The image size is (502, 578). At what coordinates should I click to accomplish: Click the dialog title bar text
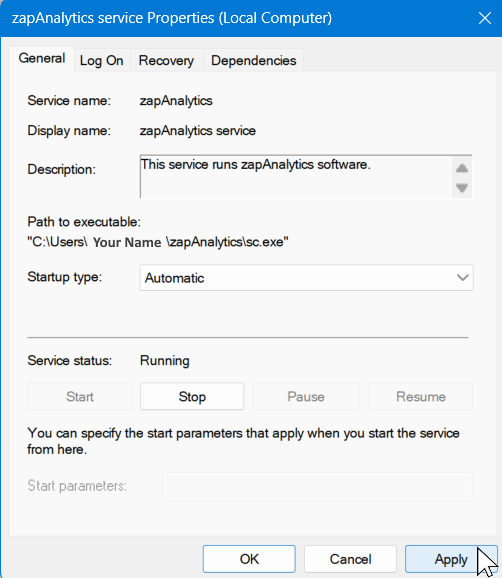click(x=172, y=18)
